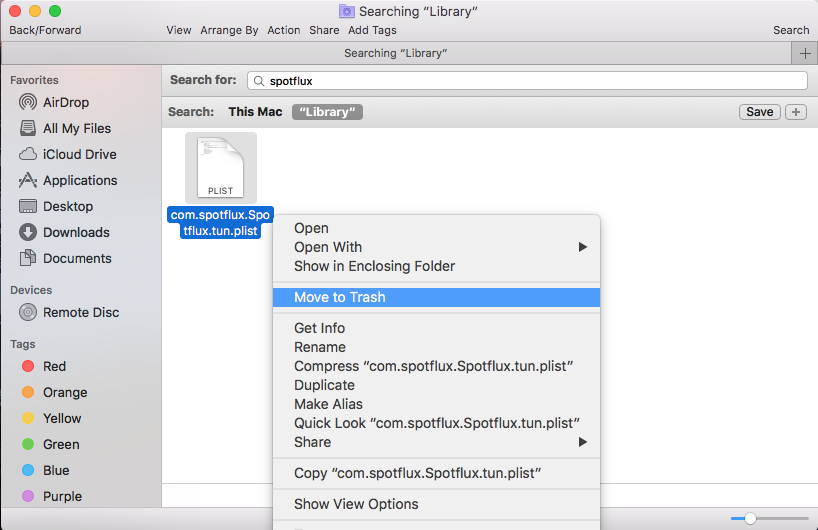Choose Get Info in context menu
The width and height of the screenshot is (818, 530).
click(436, 328)
